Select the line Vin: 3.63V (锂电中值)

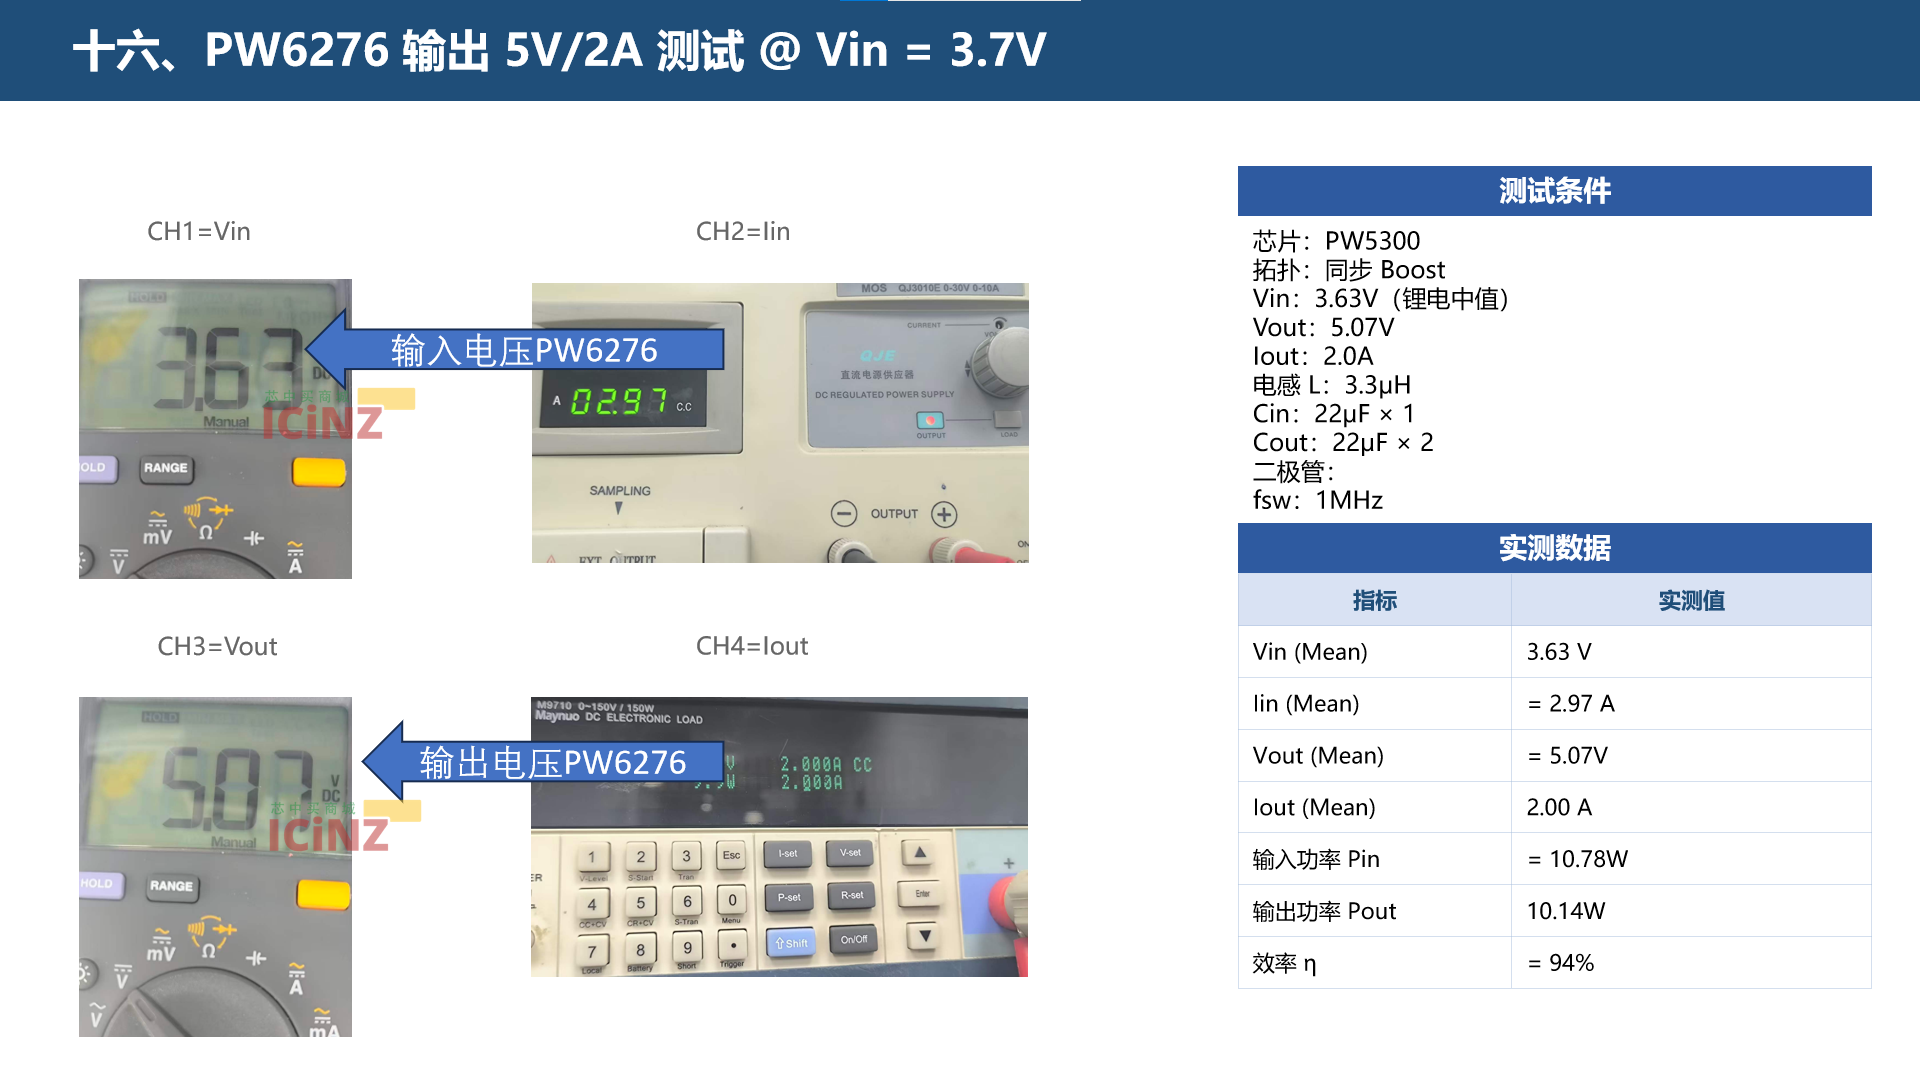tap(1381, 299)
